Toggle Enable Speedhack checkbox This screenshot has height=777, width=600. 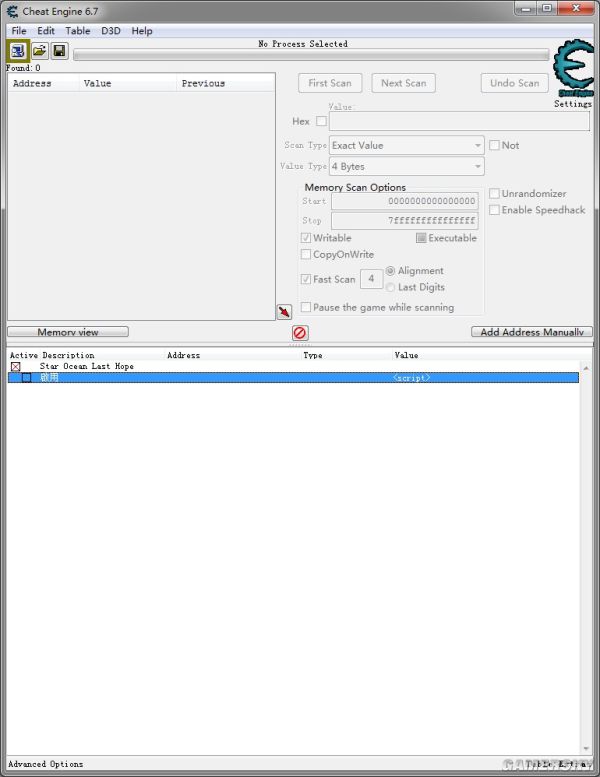(x=494, y=210)
